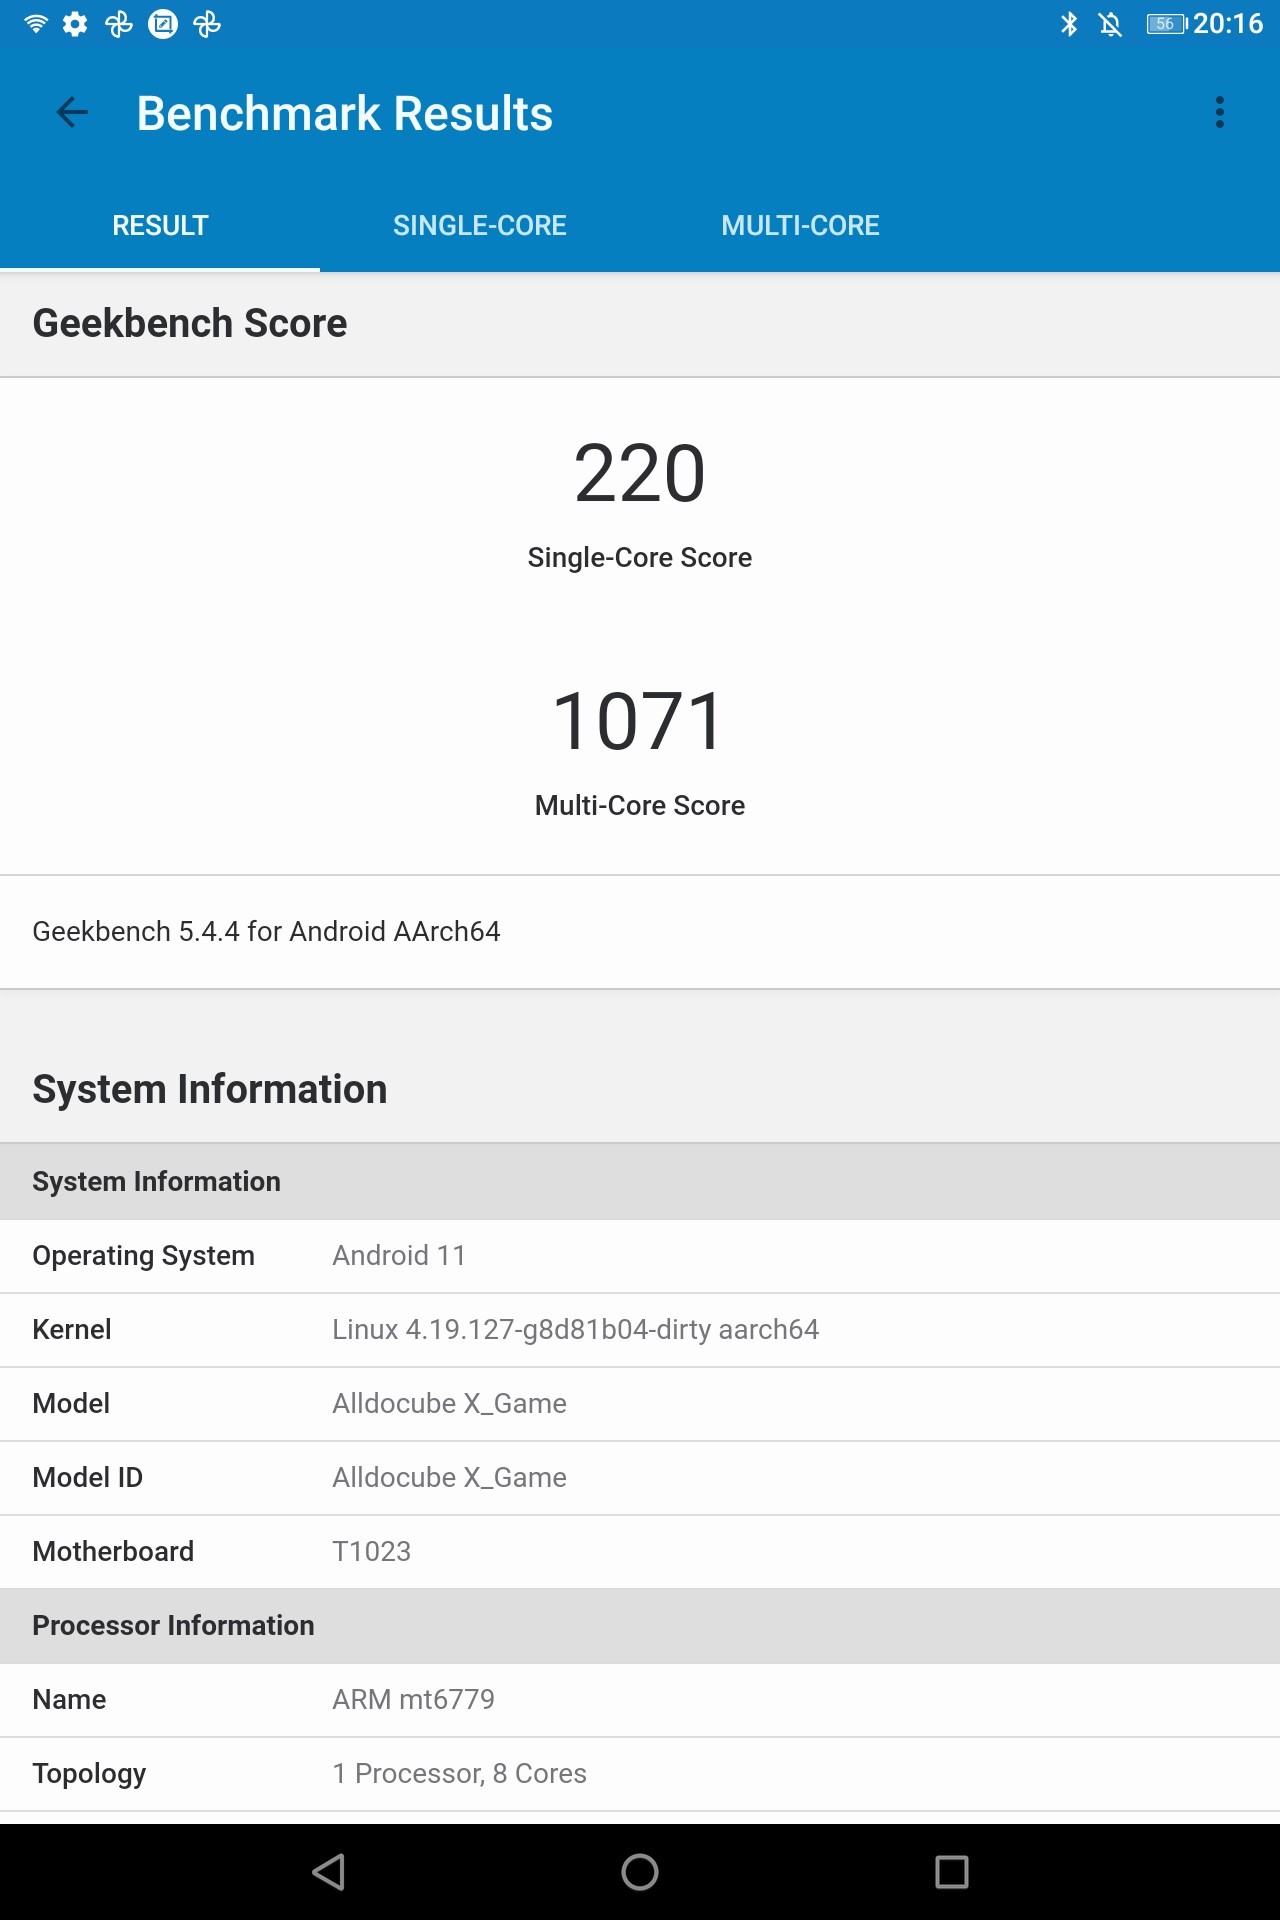Tap the Topology label

[x=89, y=1774]
